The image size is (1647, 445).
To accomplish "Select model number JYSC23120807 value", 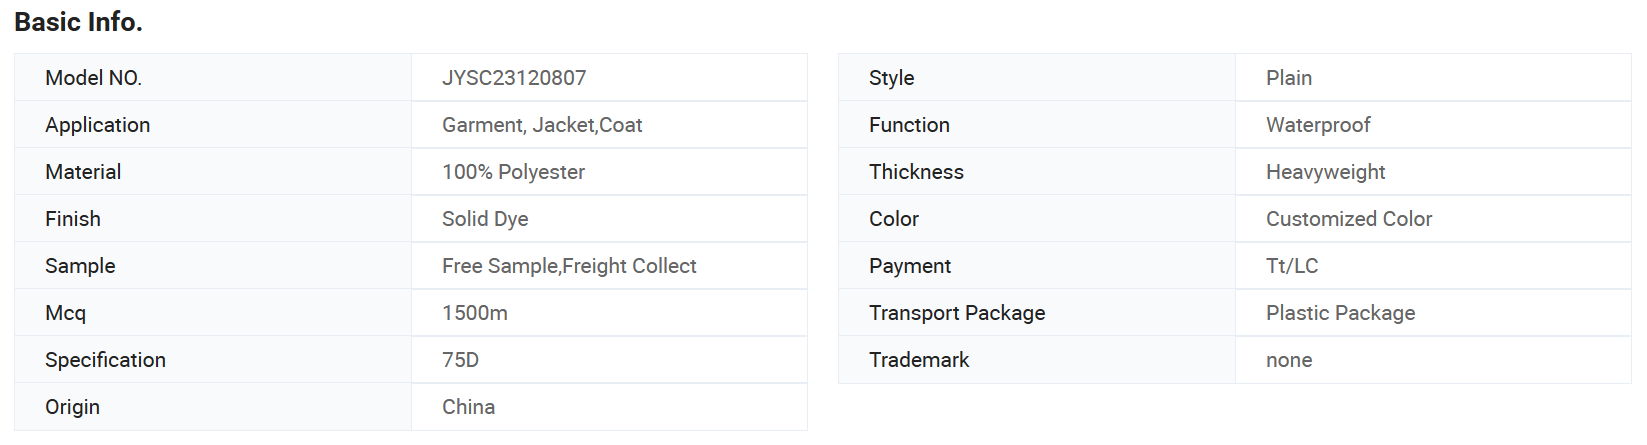I will pyautogui.click(x=514, y=78).
